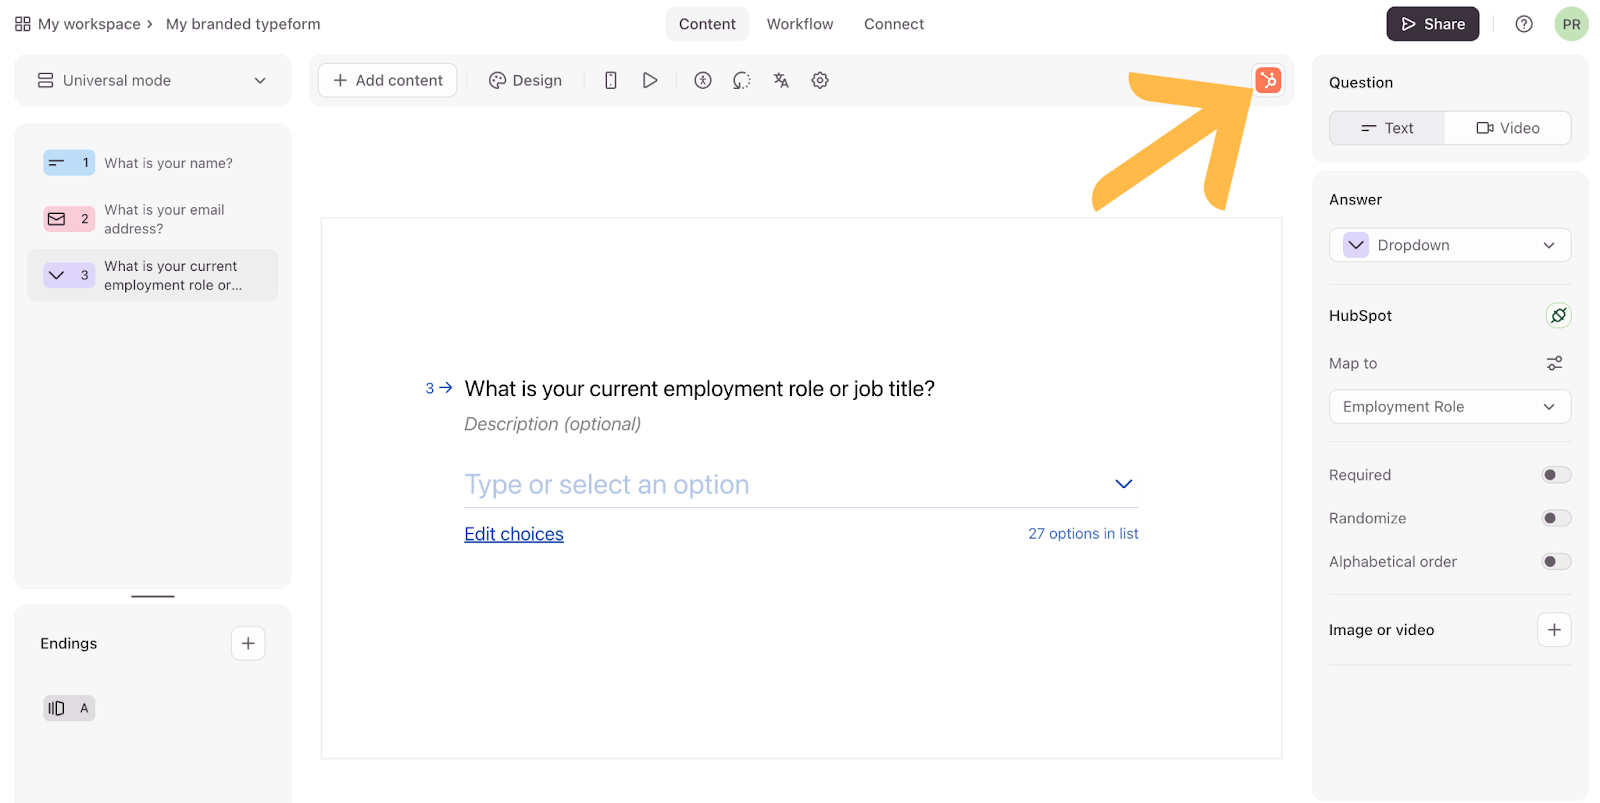
Task: Click the question title text
Action: coord(700,389)
